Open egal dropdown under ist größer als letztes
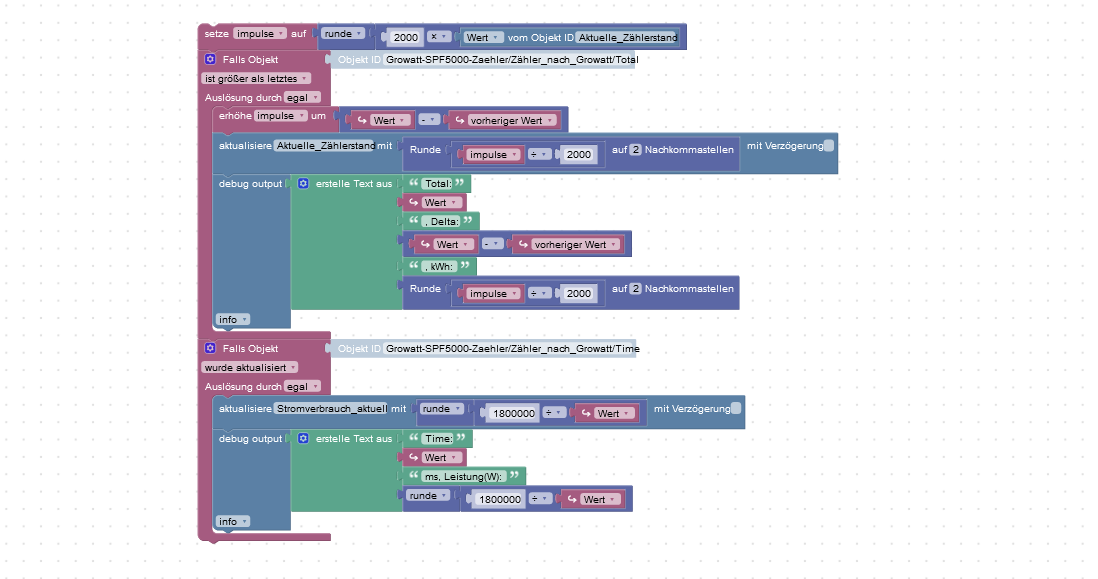The width and height of the screenshot is (1098, 579). coord(303,97)
